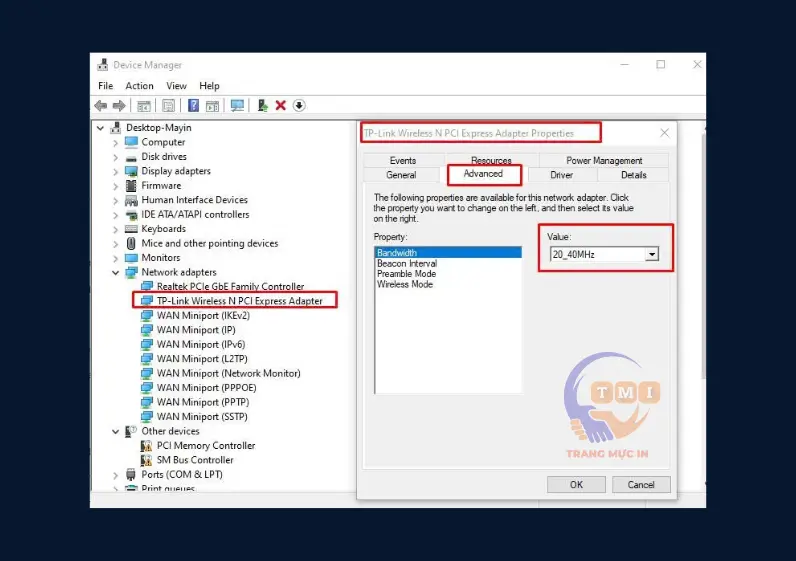Click the Device Manager vertical scrollbar
796x561 pixels.
click(x=703, y=254)
